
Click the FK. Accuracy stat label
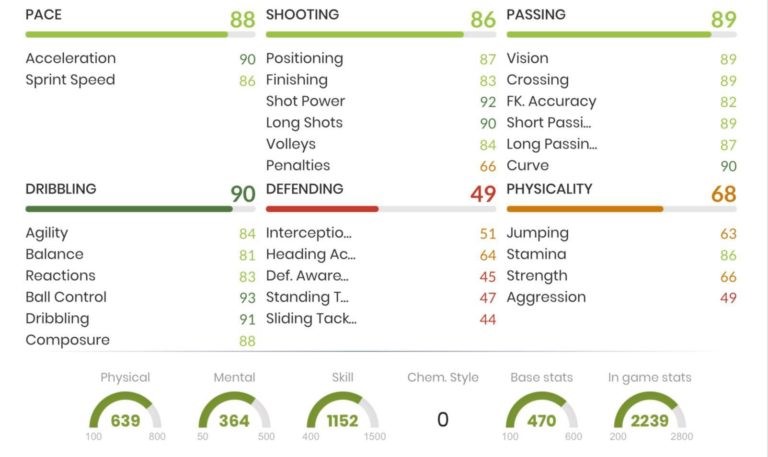pos(551,101)
